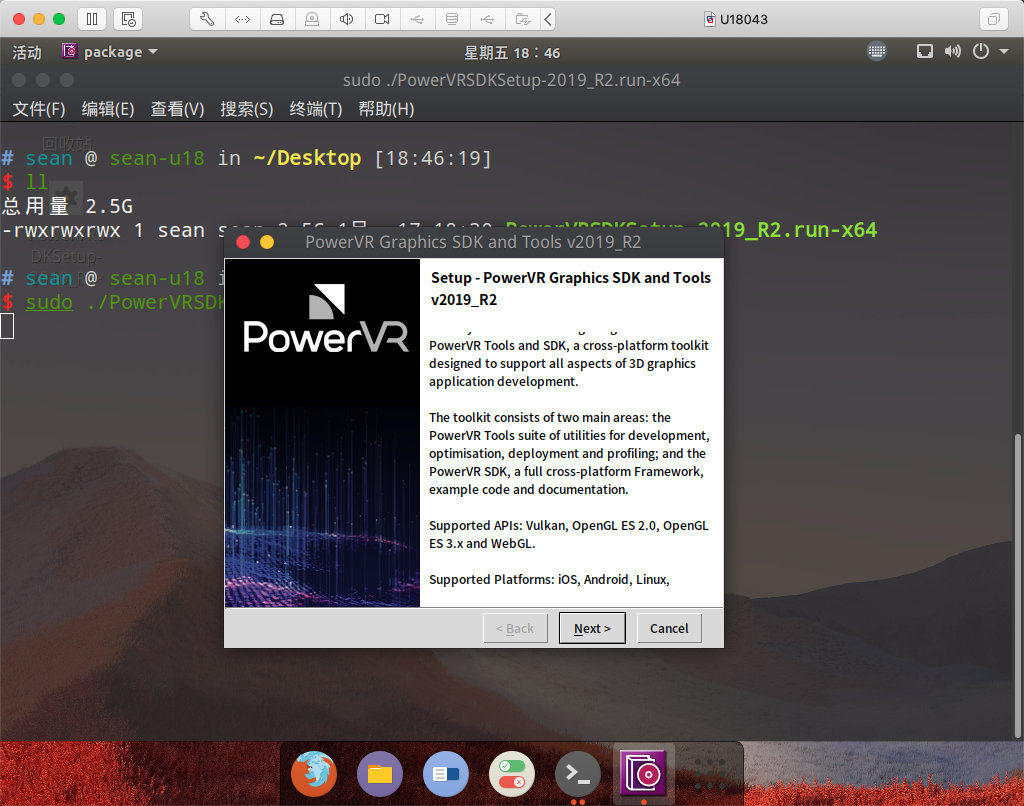Image resolution: width=1024 pixels, height=806 pixels.
Task: Pause the virtual machine from the toolbar
Action: point(92,19)
